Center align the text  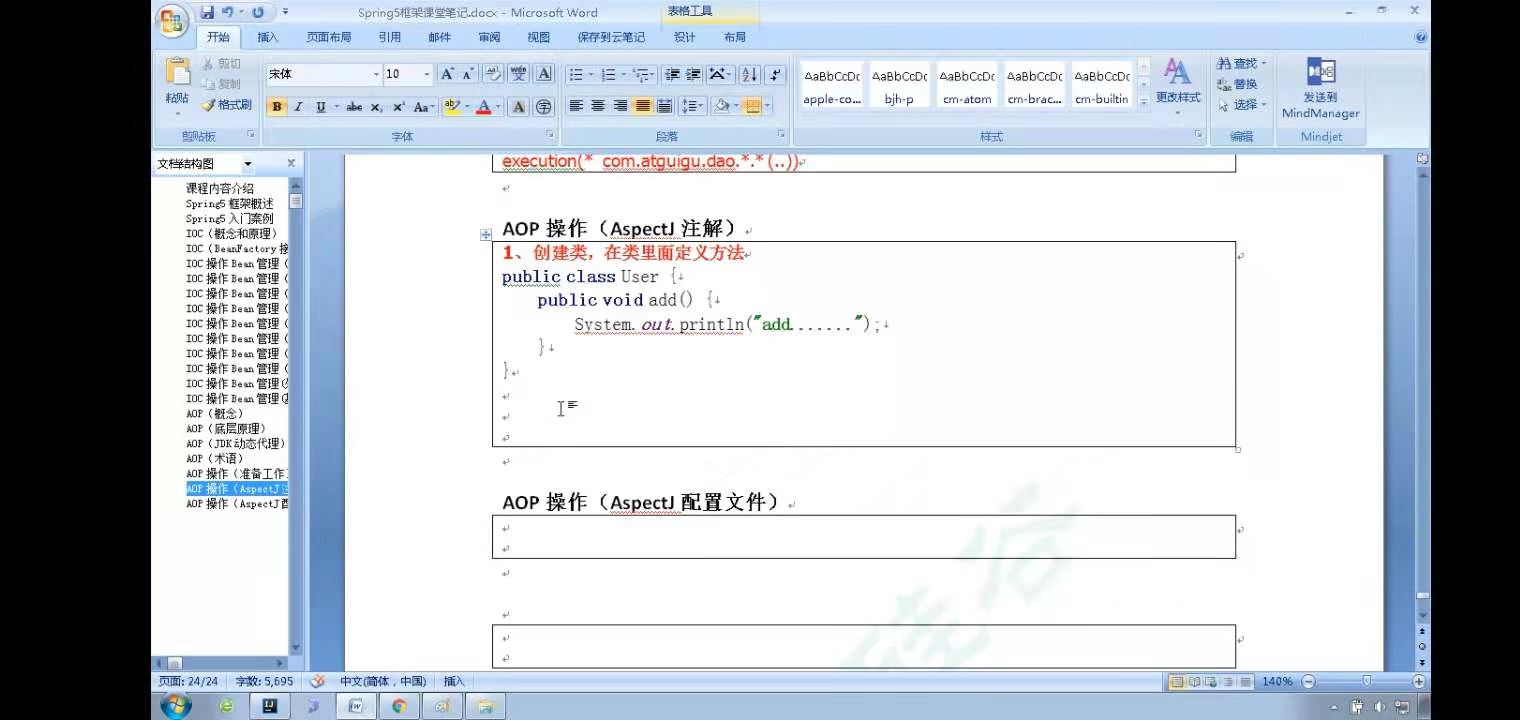click(598, 106)
